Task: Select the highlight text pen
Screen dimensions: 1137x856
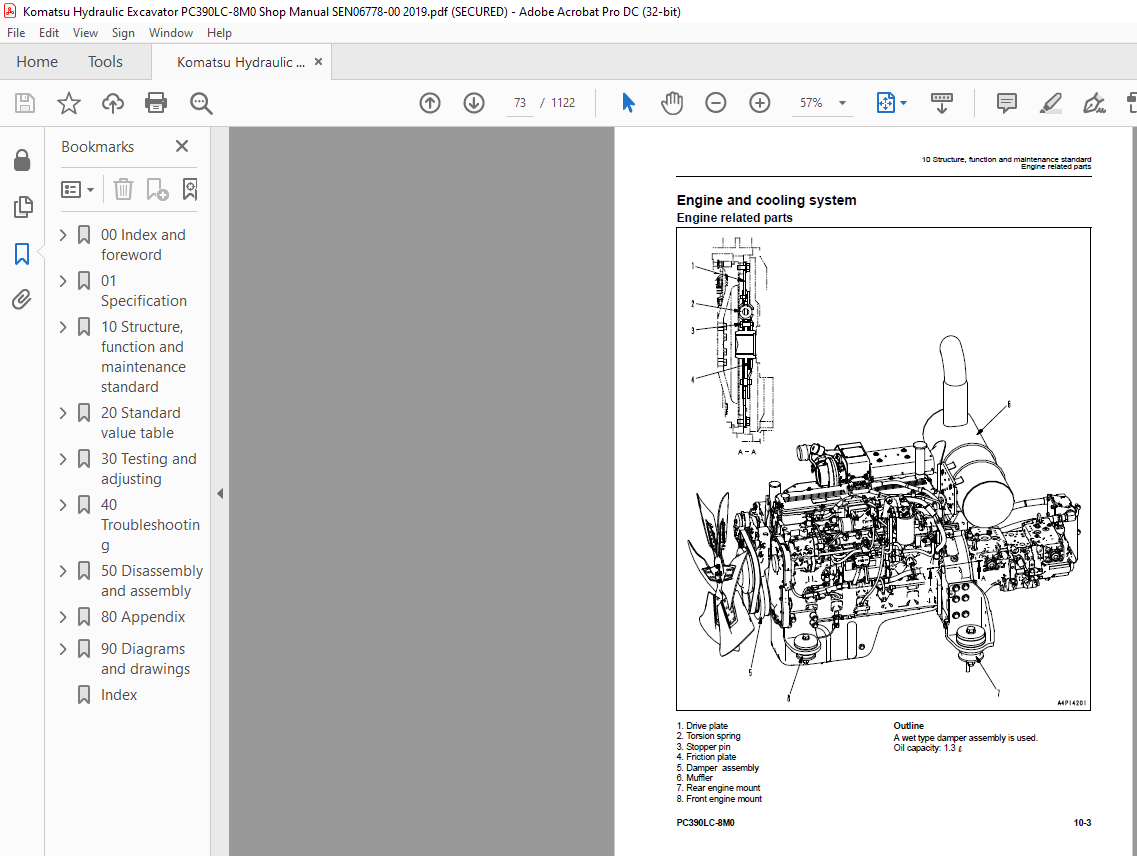Action: click(x=1051, y=103)
